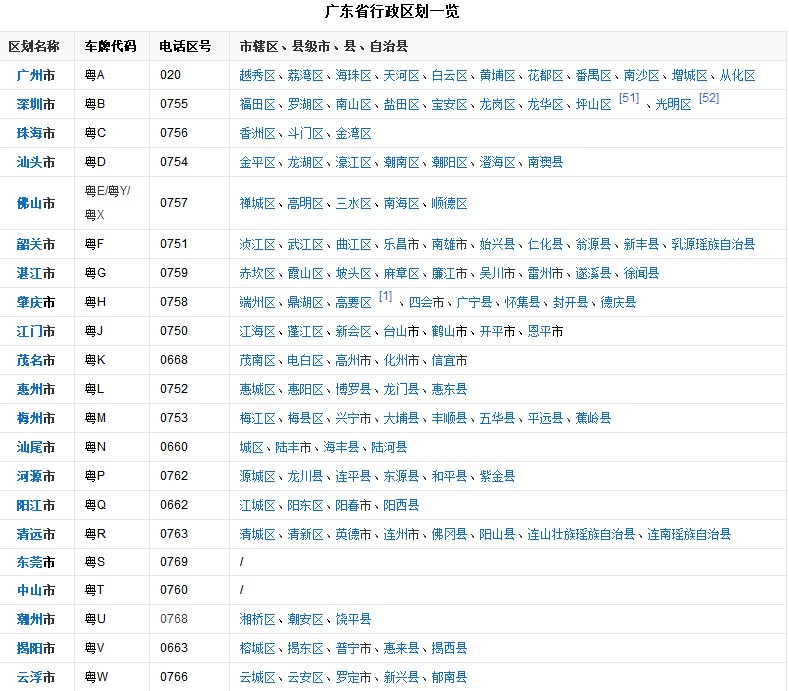Screen dimensions: 789x691
Task: Select the 粤E/粤Y/粤X plate code cell
Action: coord(112,203)
